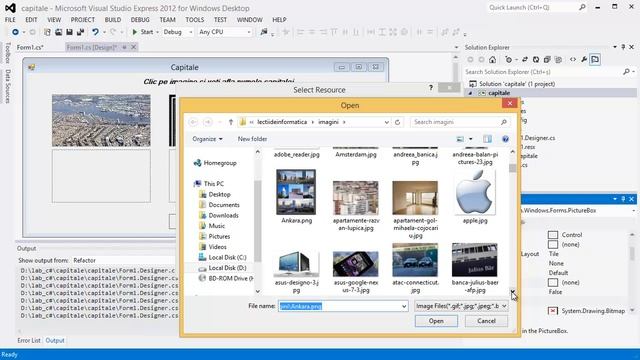Screen dimensions: 640x360
Task: Click the View Code icon in Solution Explorer
Action: pyautogui.click(x=573, y=60)
